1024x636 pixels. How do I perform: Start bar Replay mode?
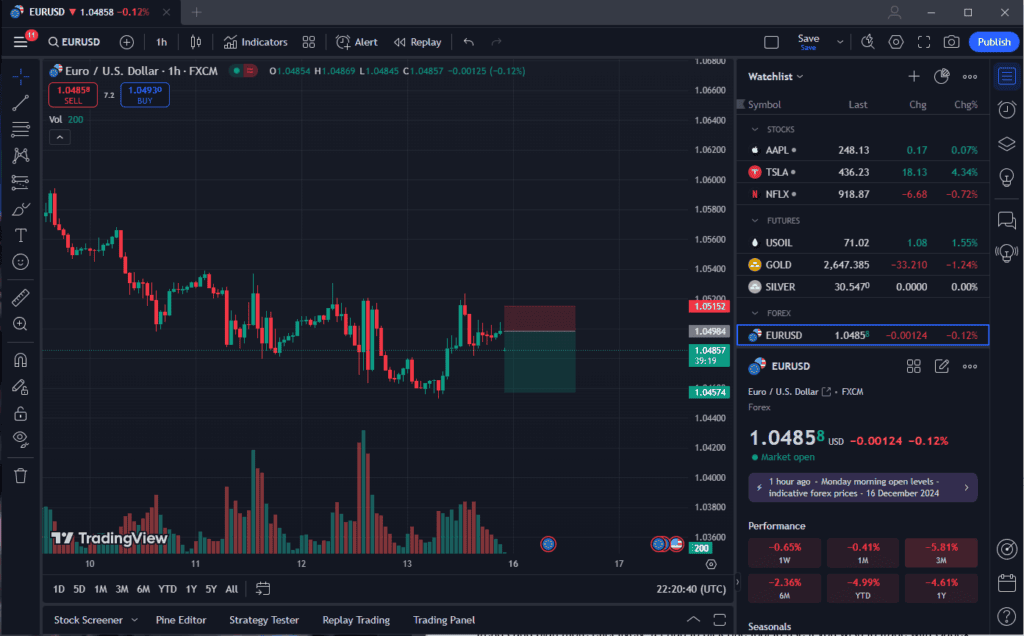pyautogui.click(x=417, y=42)
